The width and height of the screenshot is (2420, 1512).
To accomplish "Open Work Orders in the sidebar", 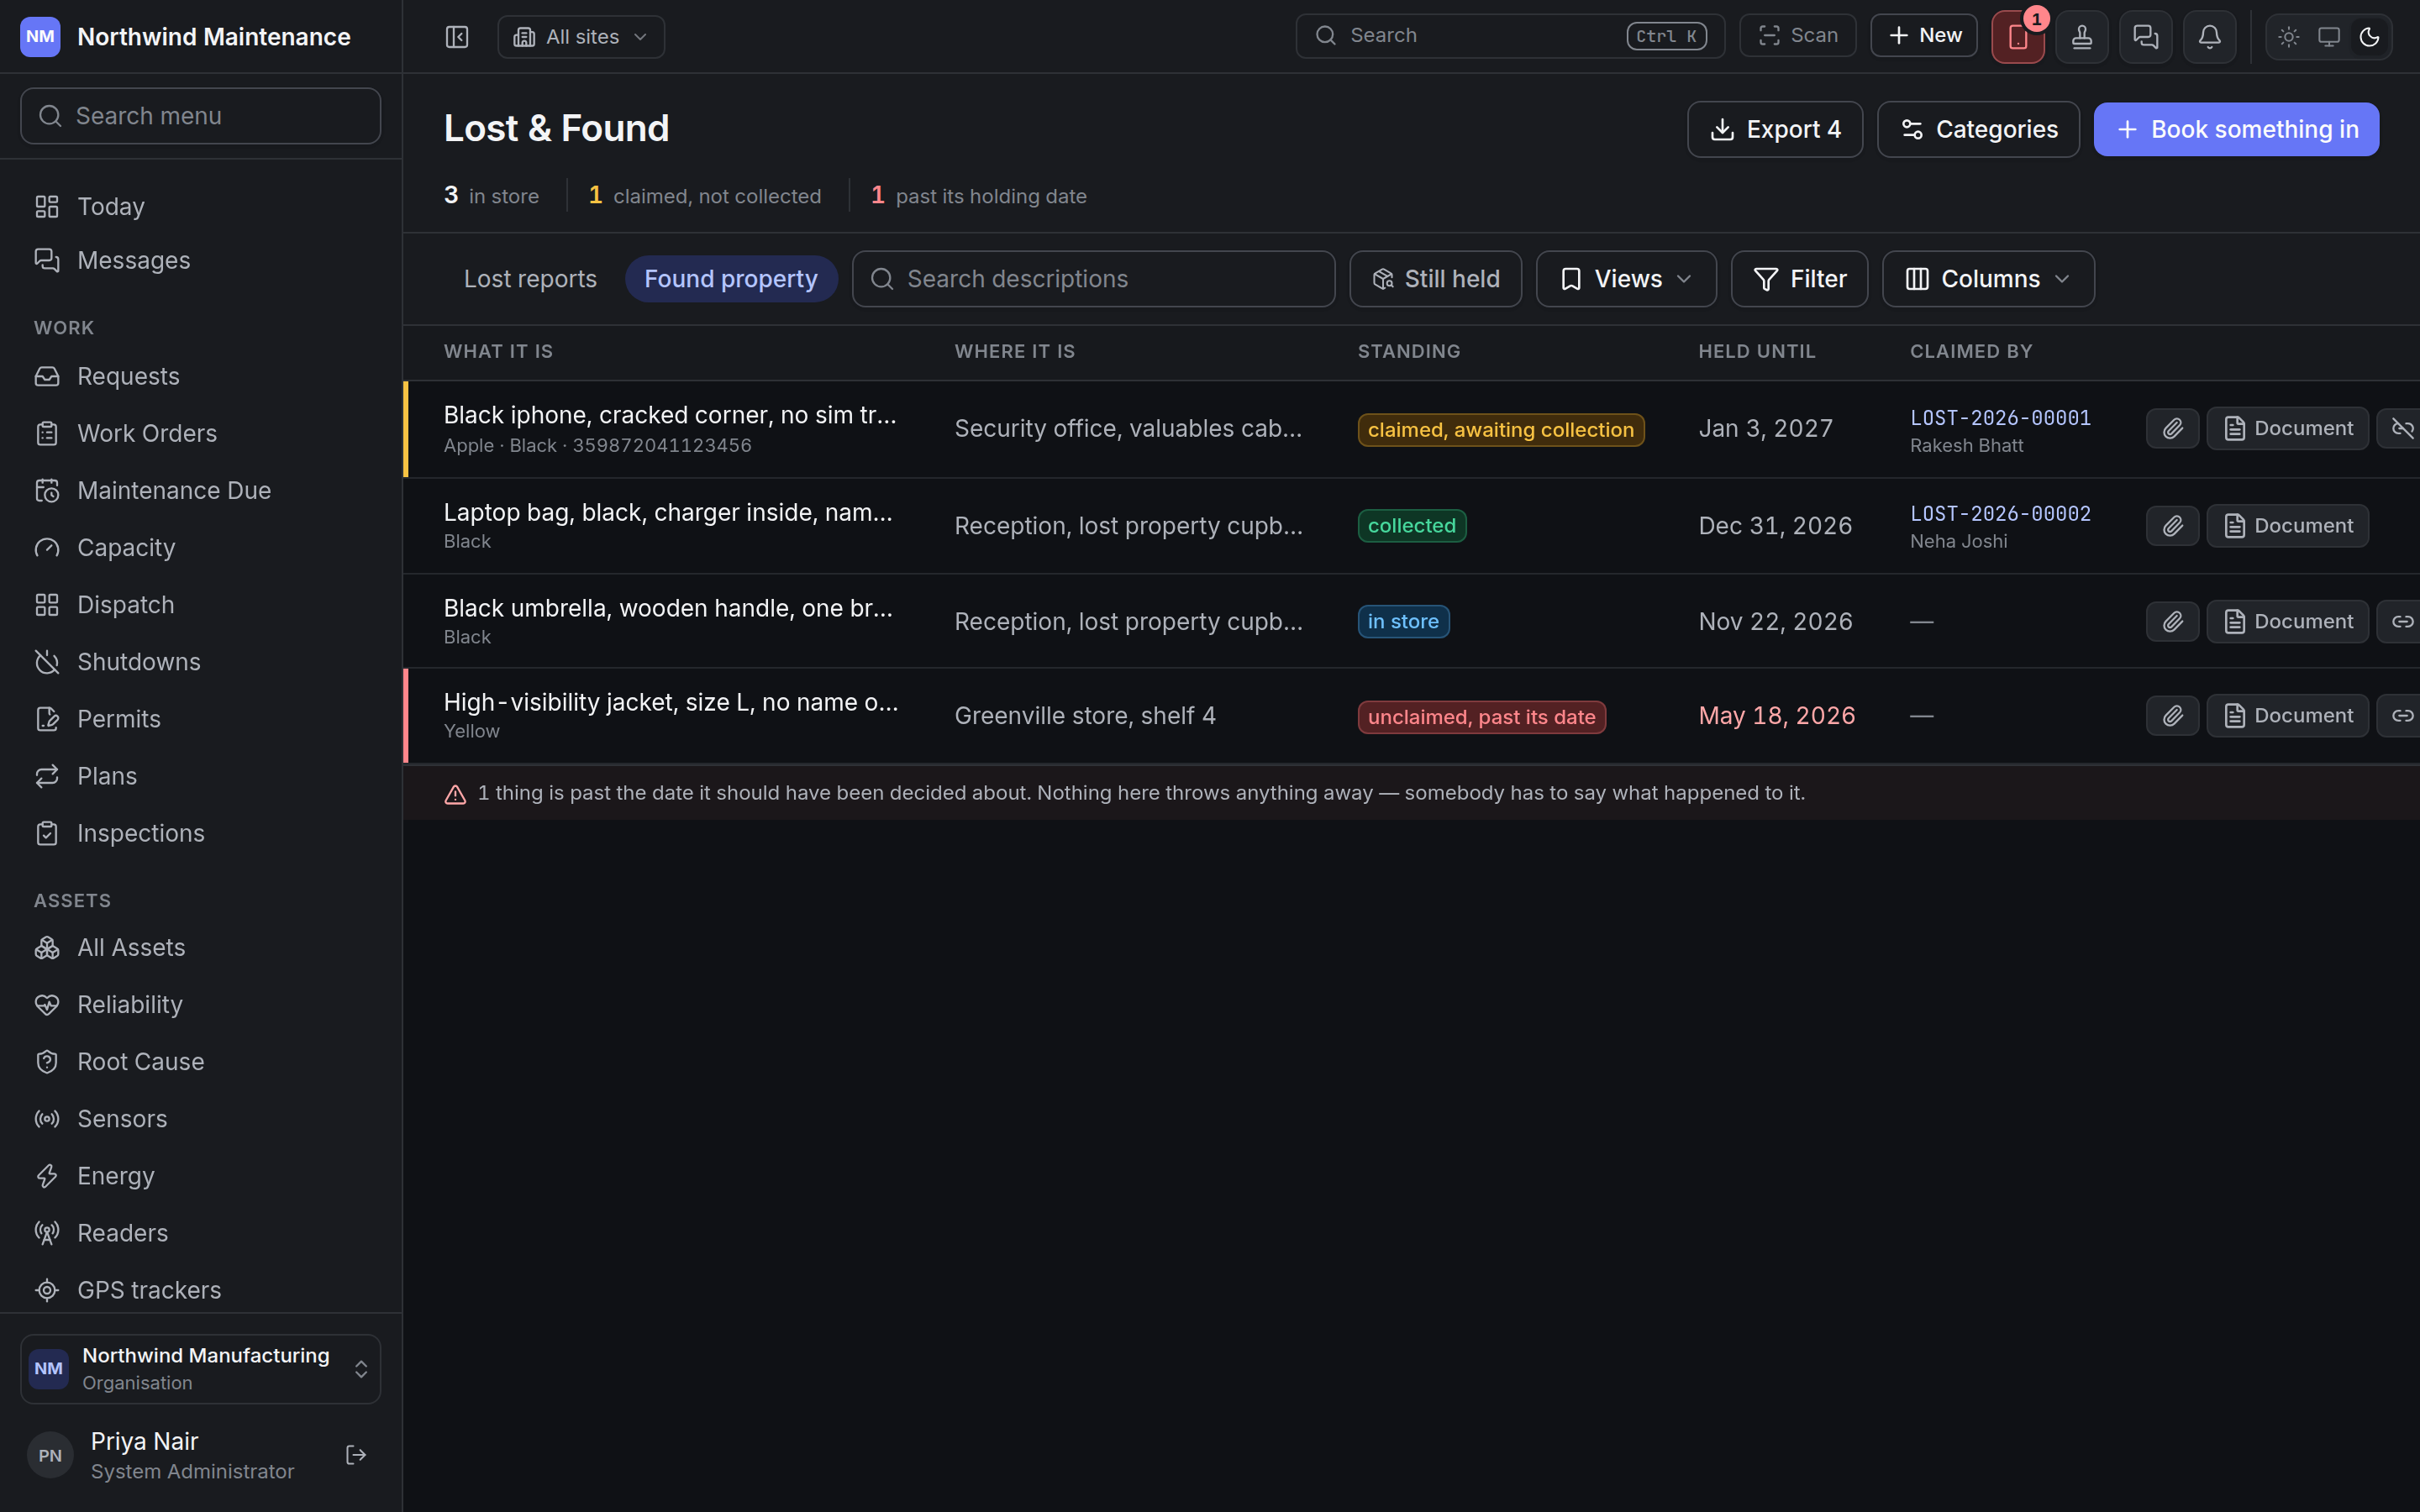I will point(201,433).
